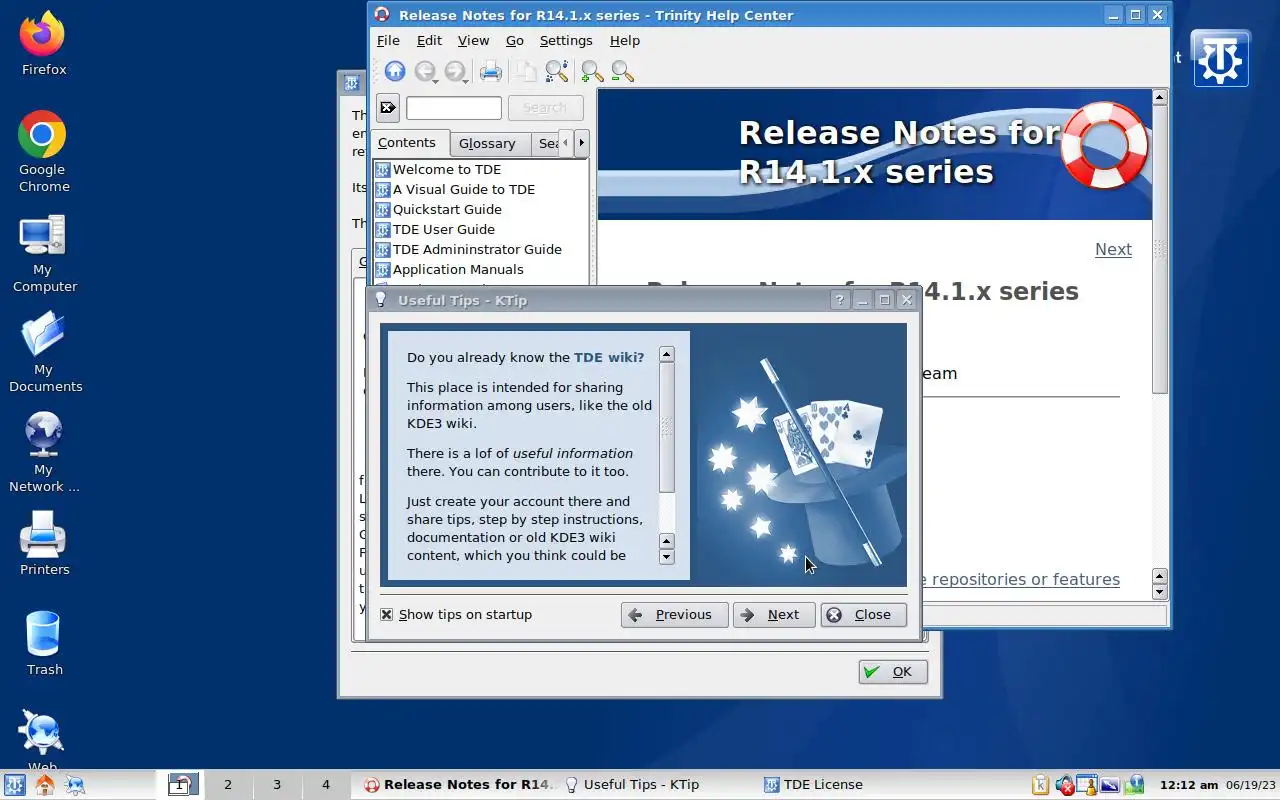Image resolution: width=1280 pixels, height=800 pixels.
Task: Click the display settings tray icon
Action: coord(1112,785)
